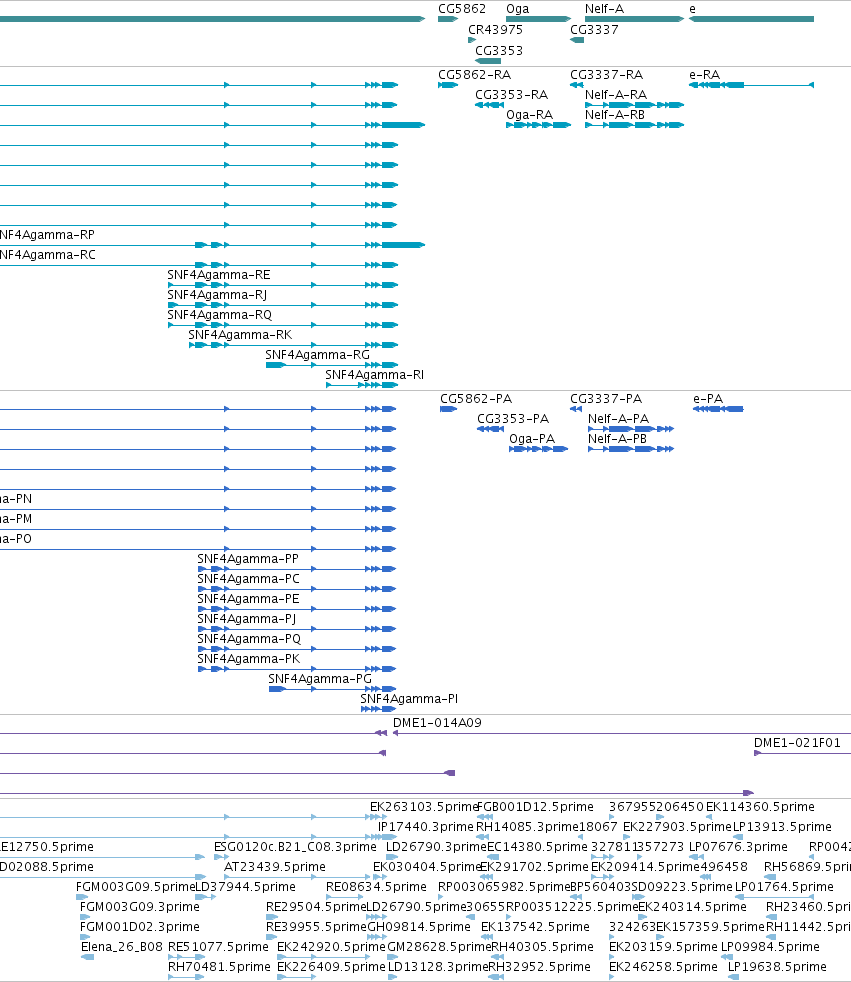Screen dimensions: 851x982
Task: Select the DME1-021F01 feature label
Action: [797, 743]
